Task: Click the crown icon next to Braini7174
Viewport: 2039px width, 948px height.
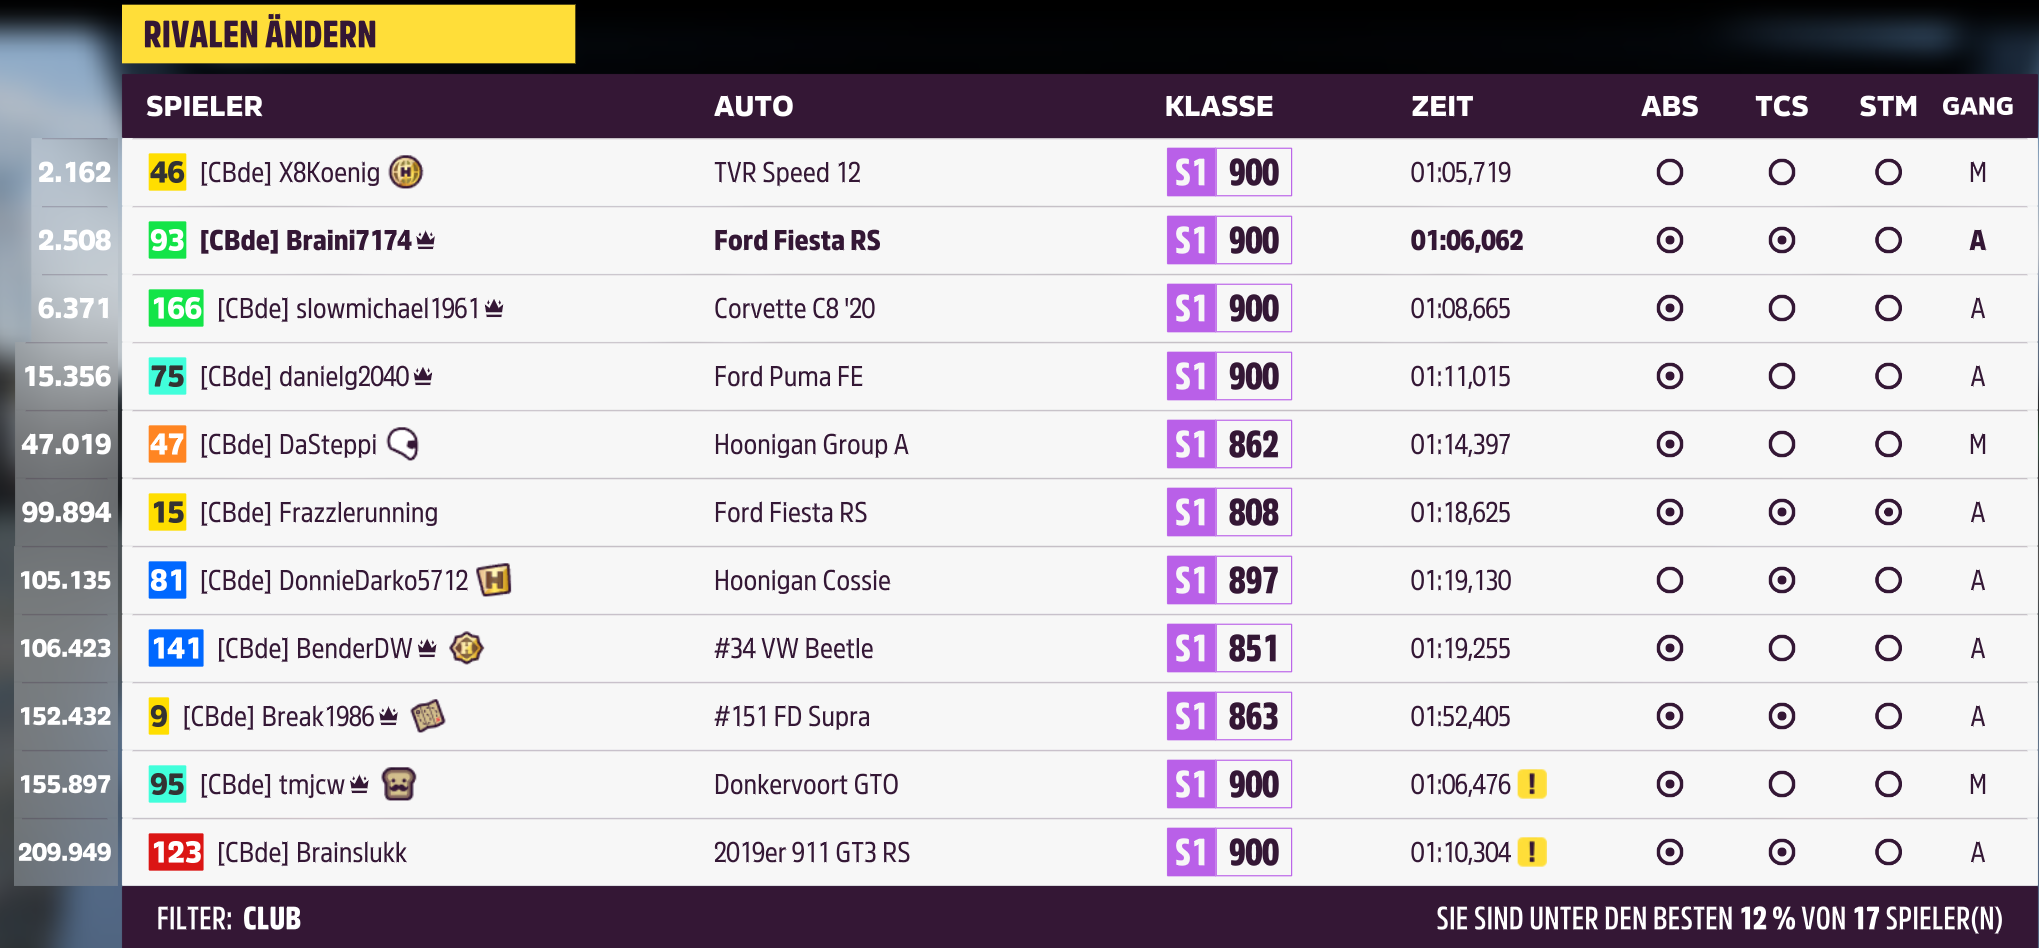Action: 428,240
